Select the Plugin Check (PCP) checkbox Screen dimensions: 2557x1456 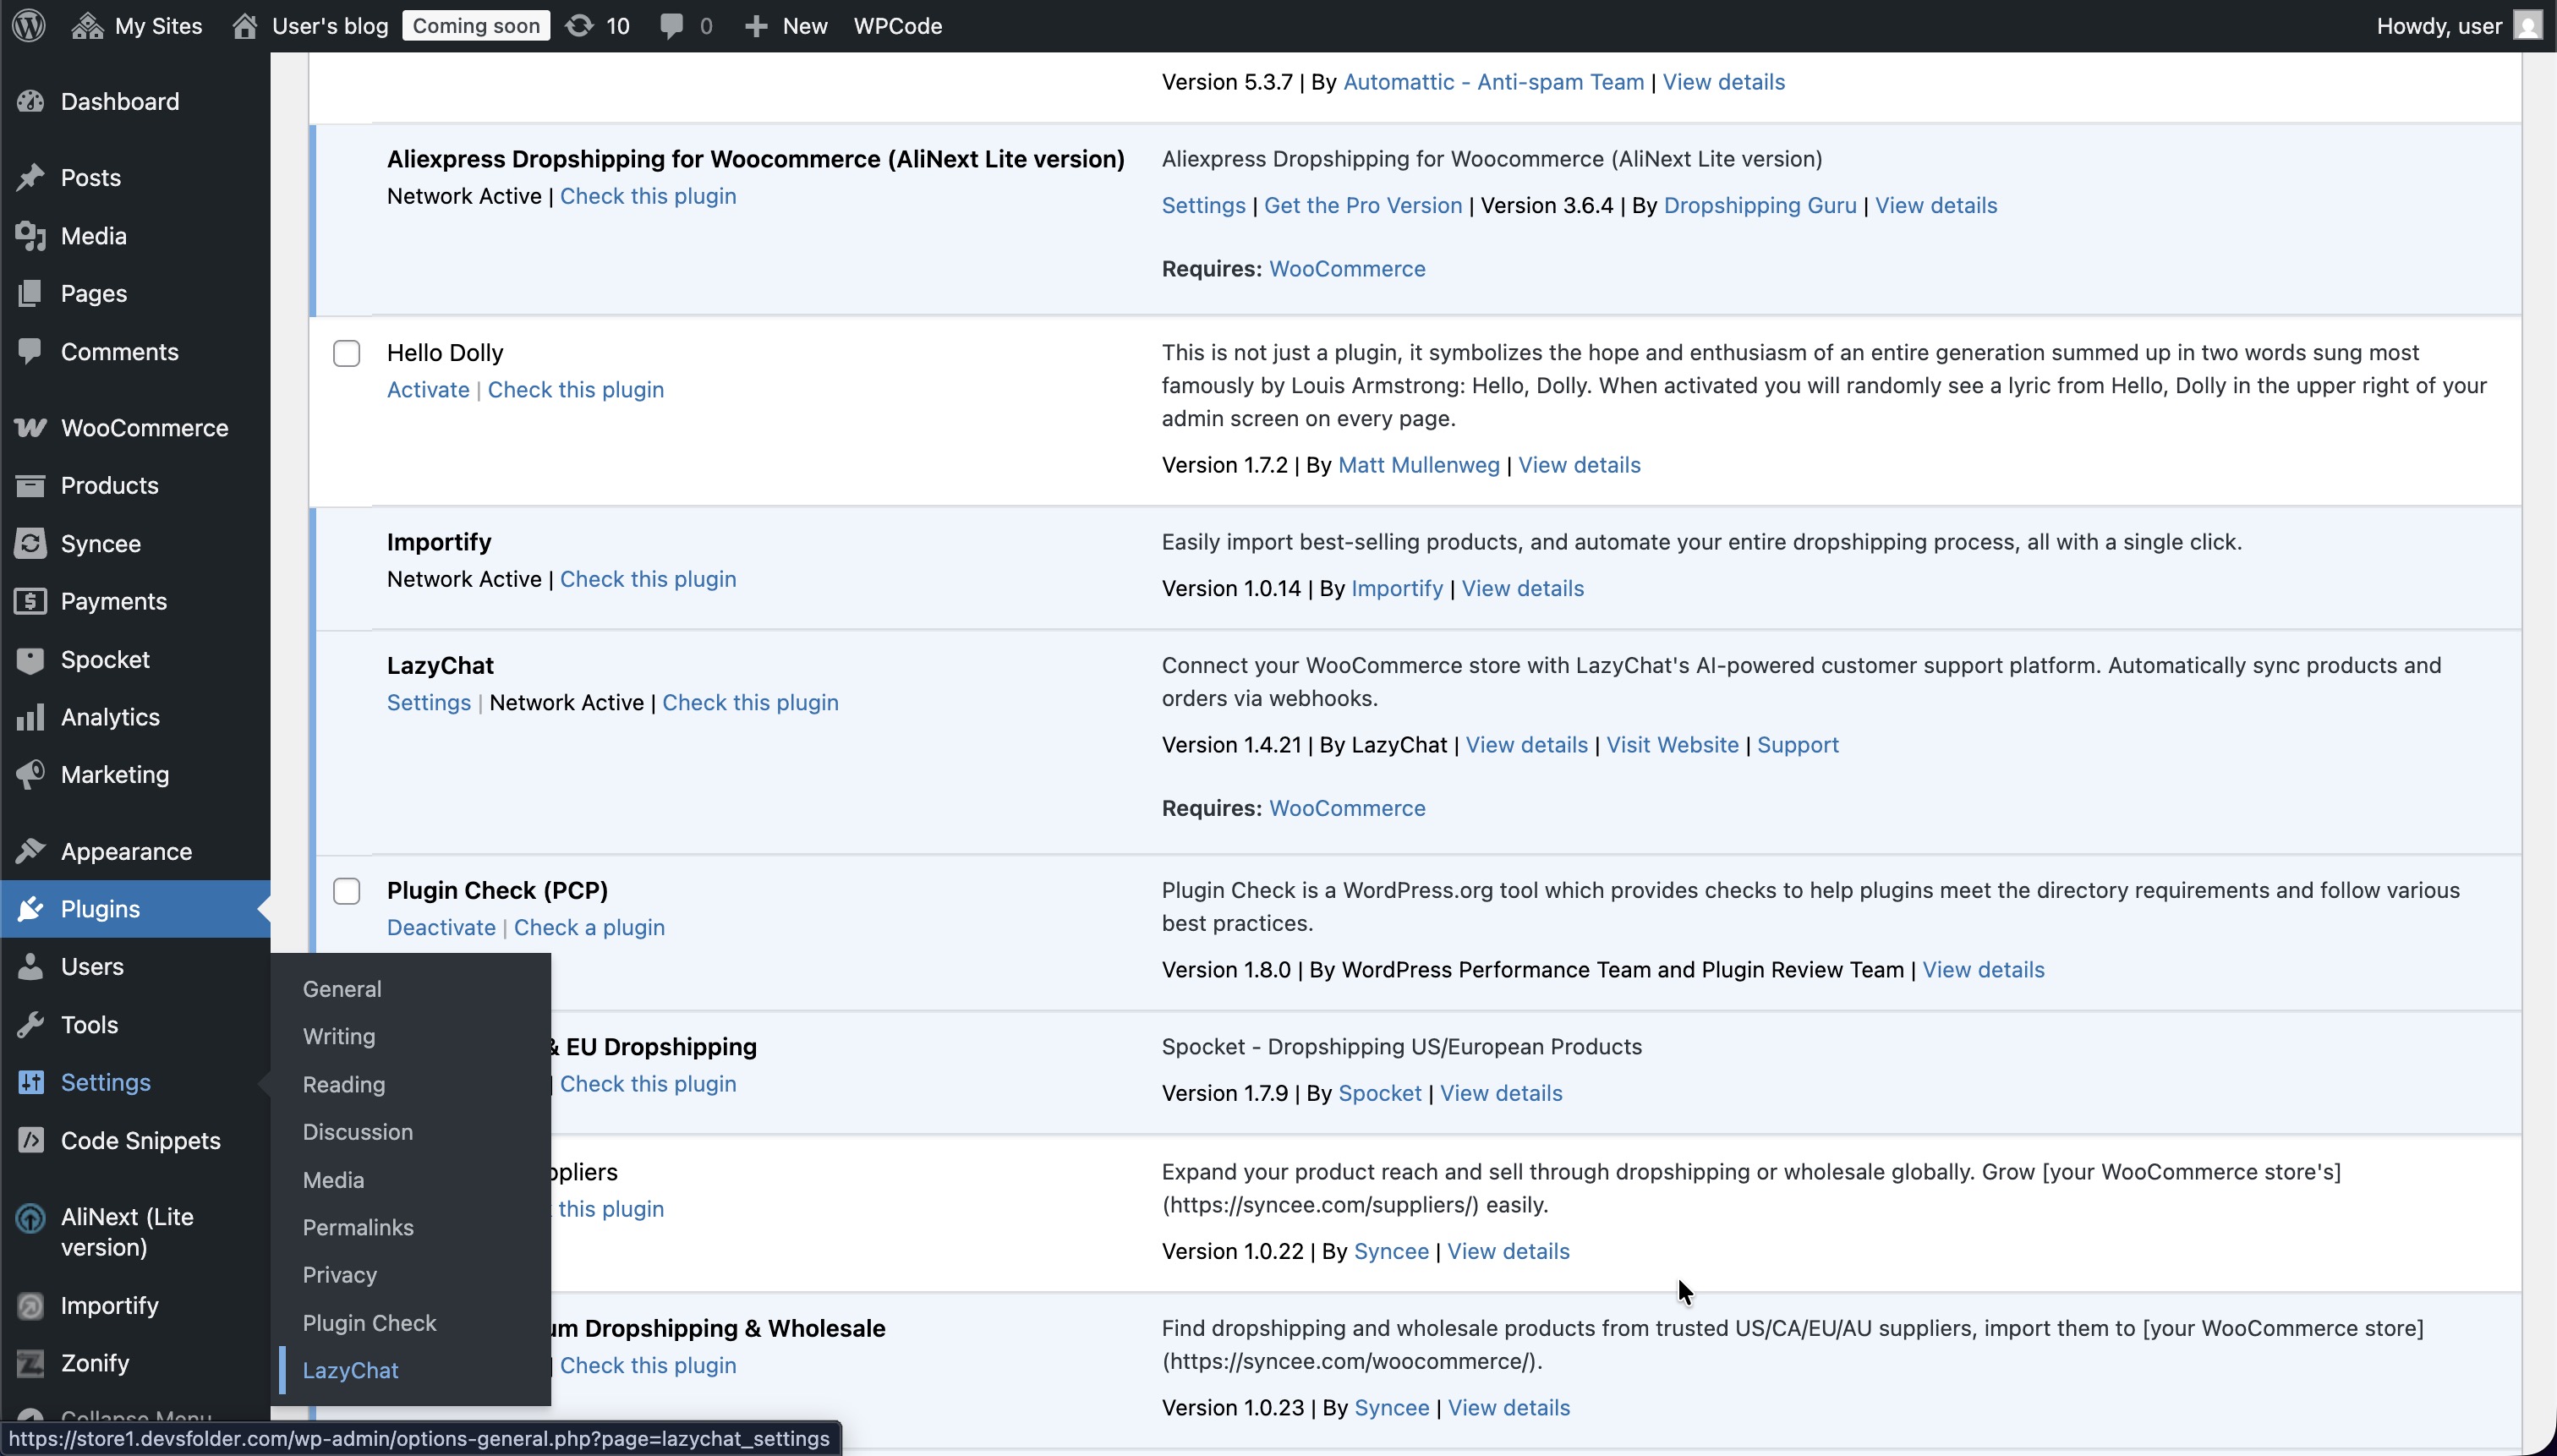pyautogui.click(x=346, y=891)
